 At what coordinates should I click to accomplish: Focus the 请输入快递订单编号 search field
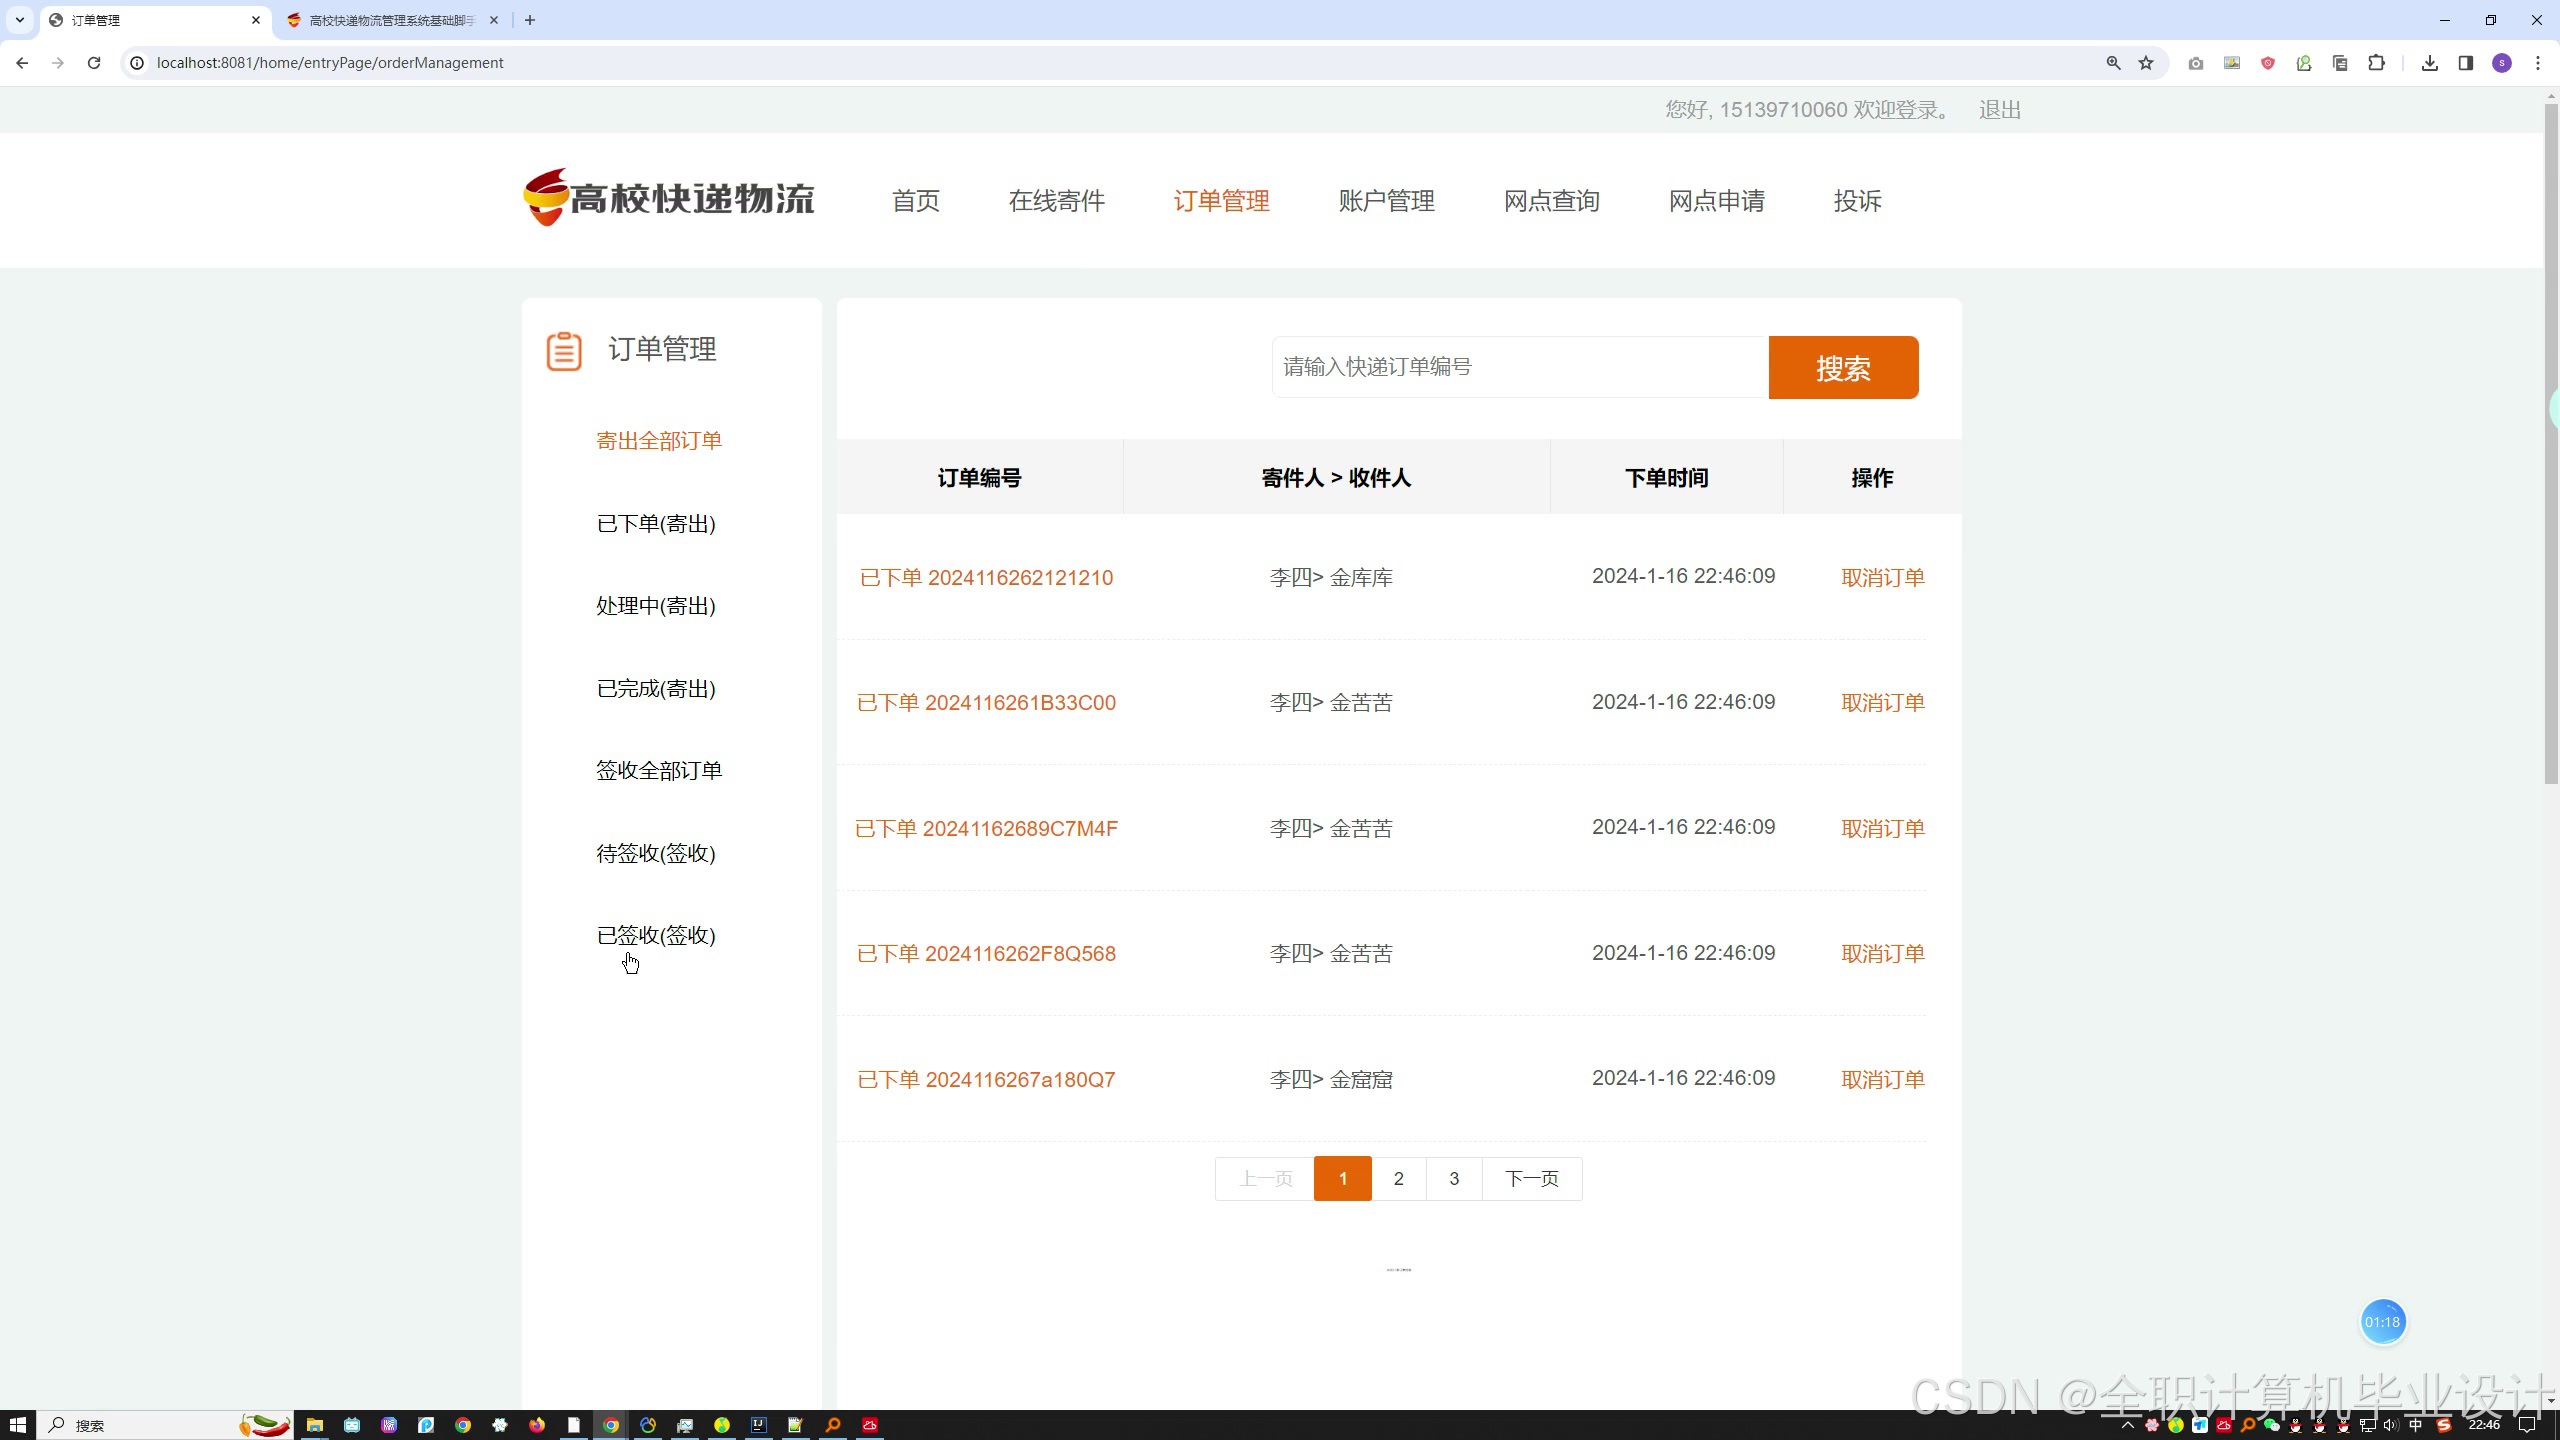[x=1519, y=367]
